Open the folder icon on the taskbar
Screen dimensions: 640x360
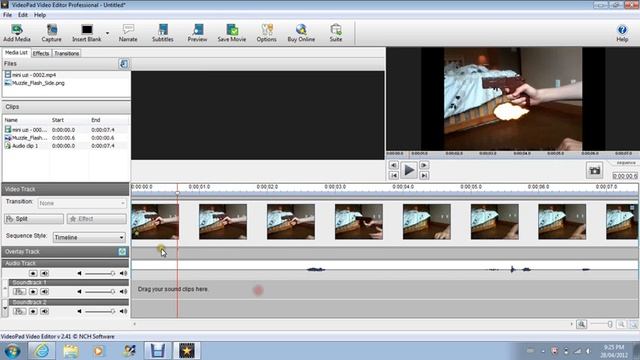(x=71, y=351)
